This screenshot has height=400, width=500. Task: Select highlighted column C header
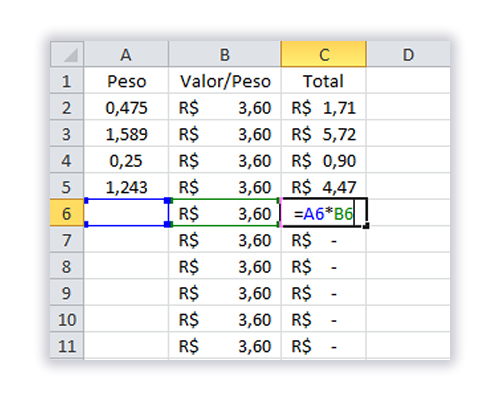tap(324, 54)
